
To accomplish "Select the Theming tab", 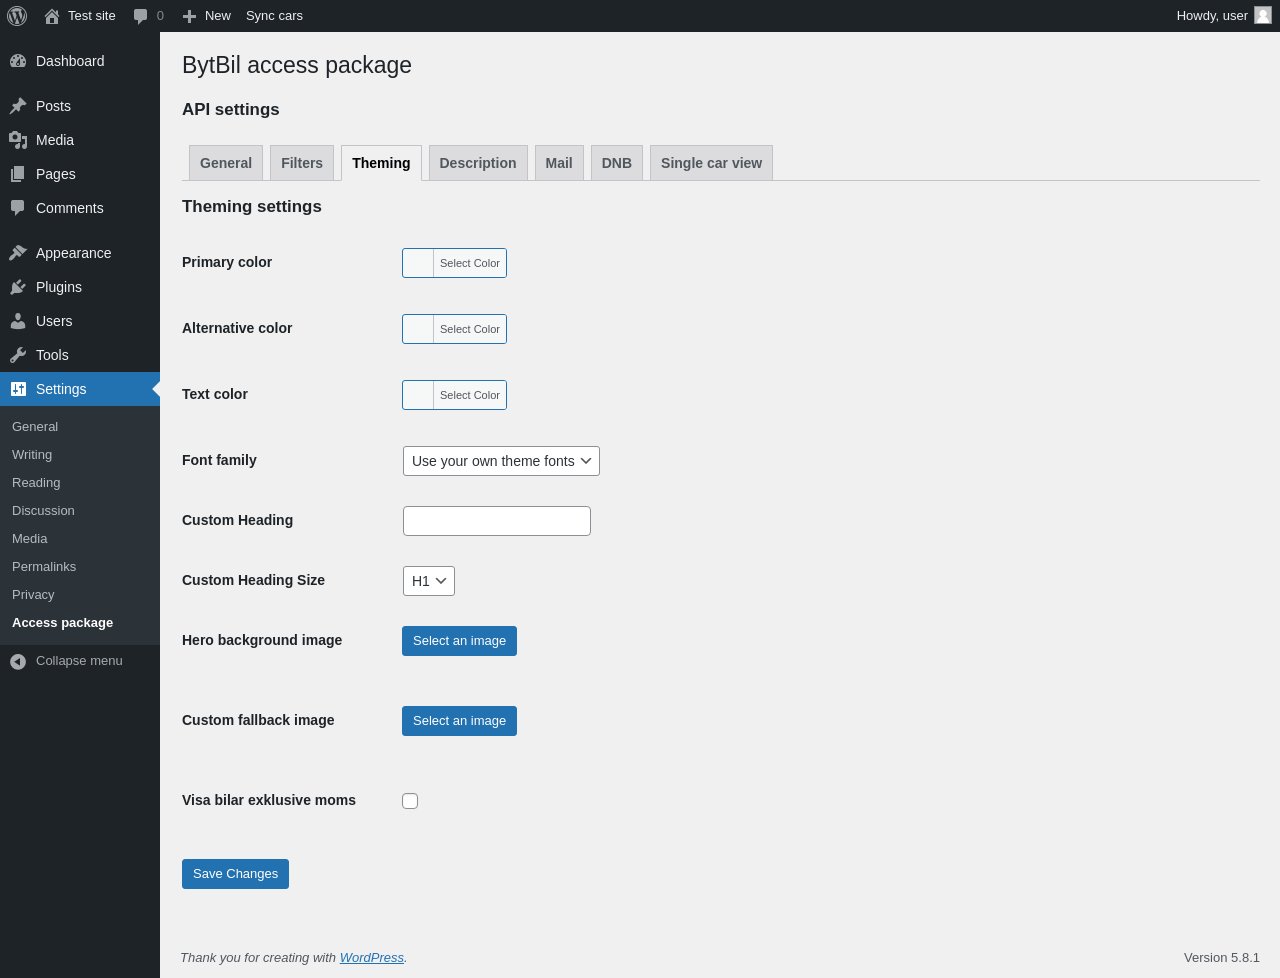I will [x=381, y=163].
